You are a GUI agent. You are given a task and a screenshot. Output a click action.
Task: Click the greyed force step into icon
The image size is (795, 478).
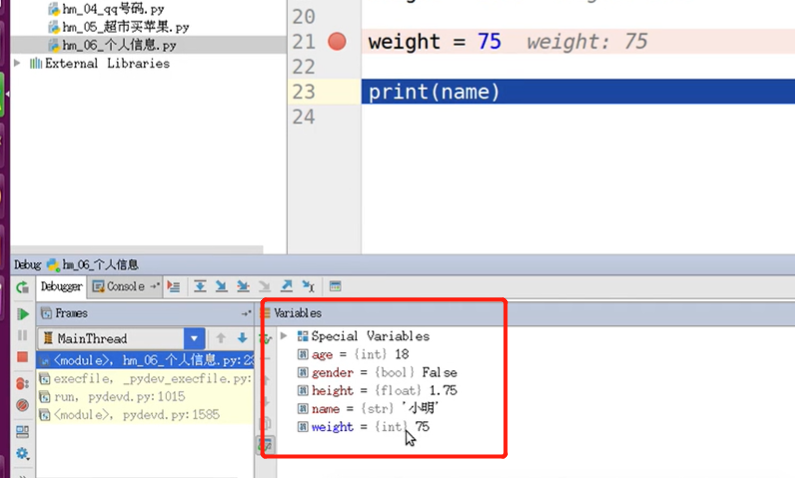click(265, 286)
